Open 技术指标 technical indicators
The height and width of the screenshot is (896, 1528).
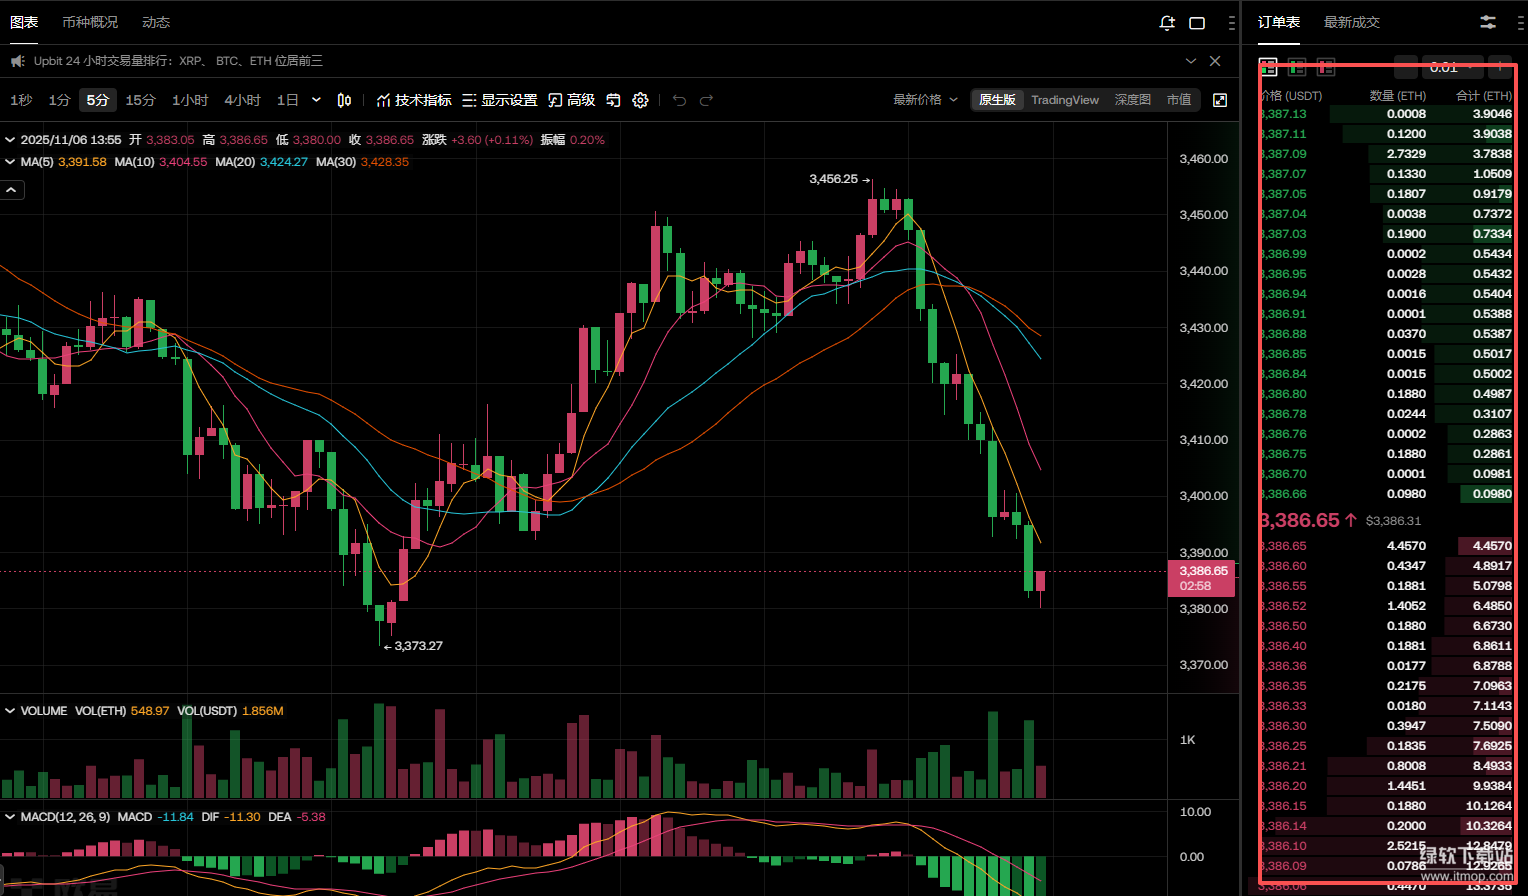coord(413,100)
